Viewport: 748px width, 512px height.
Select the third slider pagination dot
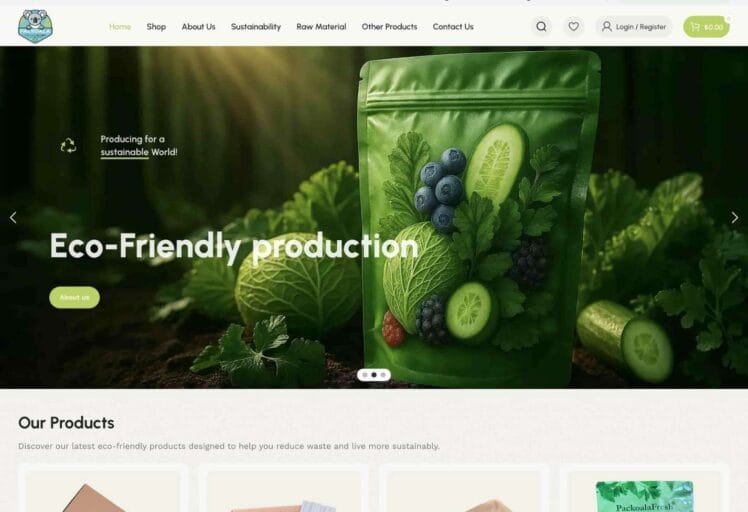point(383,375)
